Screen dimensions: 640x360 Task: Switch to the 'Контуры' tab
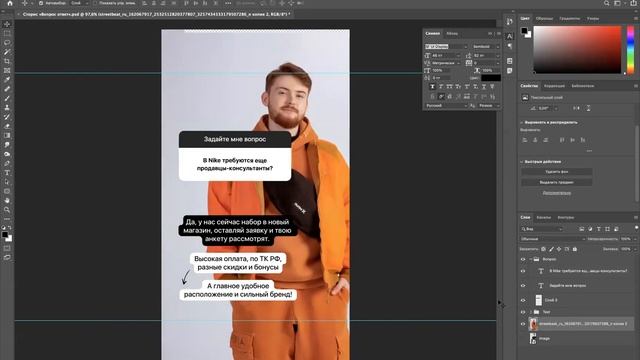(x=566, y=218)
